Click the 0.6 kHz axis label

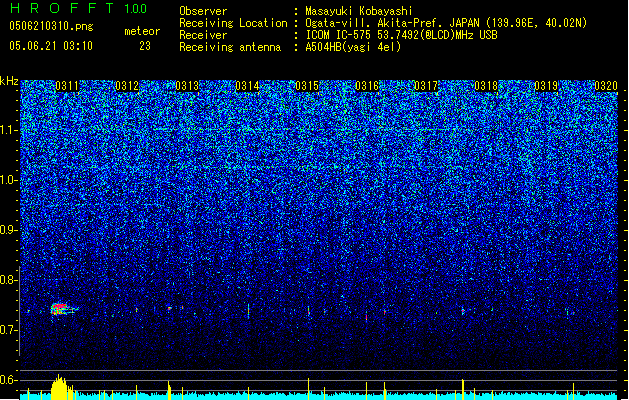click(x=9, y=380)
